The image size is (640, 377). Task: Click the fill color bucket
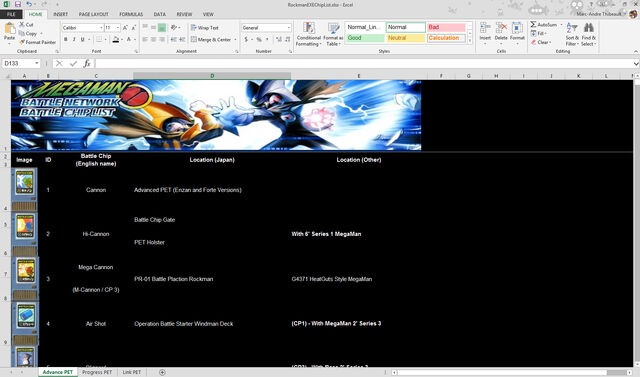coord(116,40)
